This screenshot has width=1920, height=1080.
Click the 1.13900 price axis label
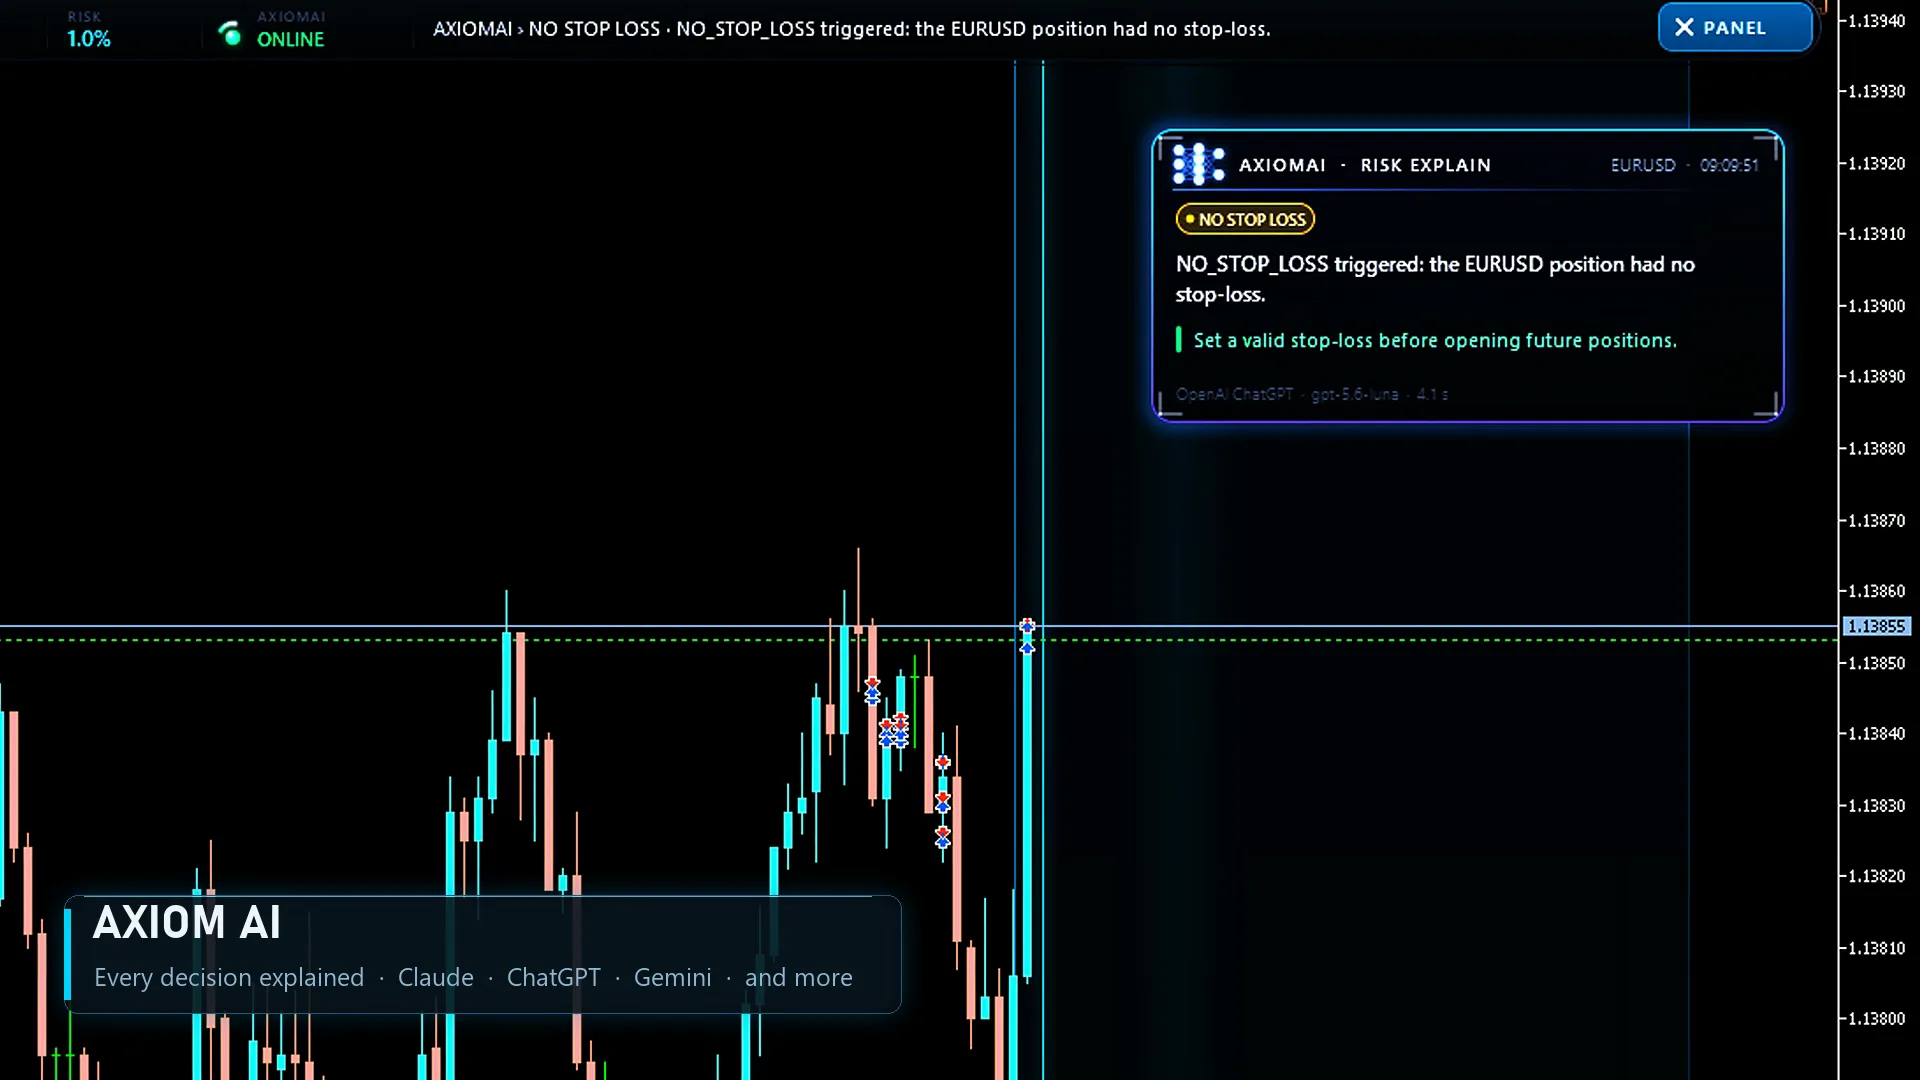coord(1876,306)
